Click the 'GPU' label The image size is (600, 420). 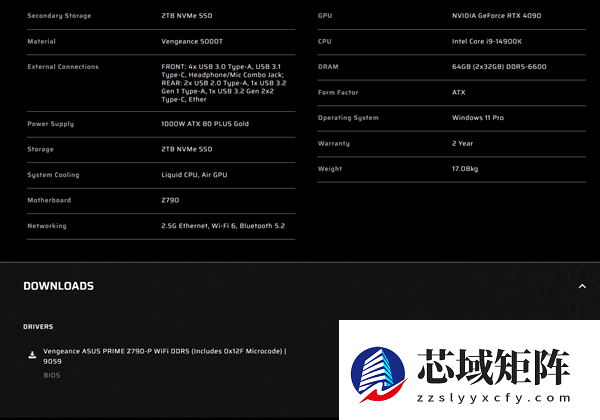tap(325, 16)
